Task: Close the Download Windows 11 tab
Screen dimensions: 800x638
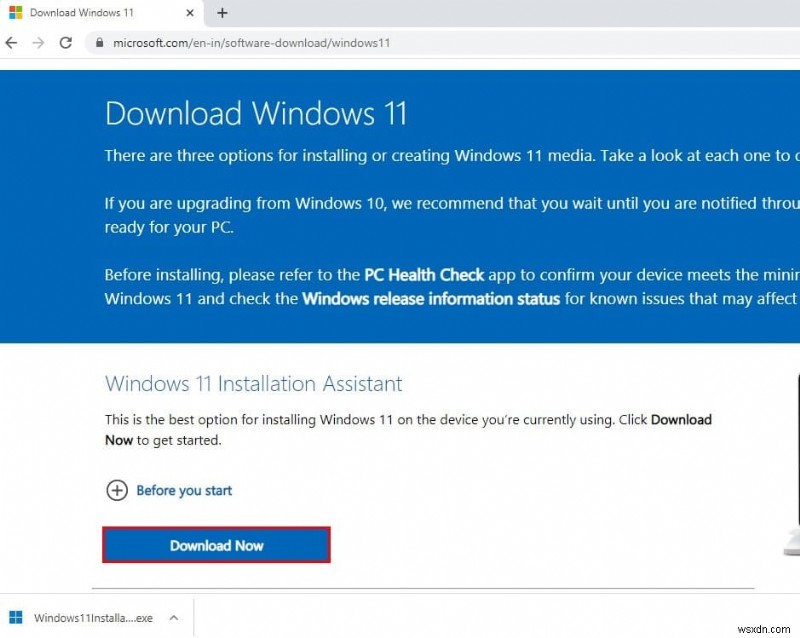Action: [189, 13]
